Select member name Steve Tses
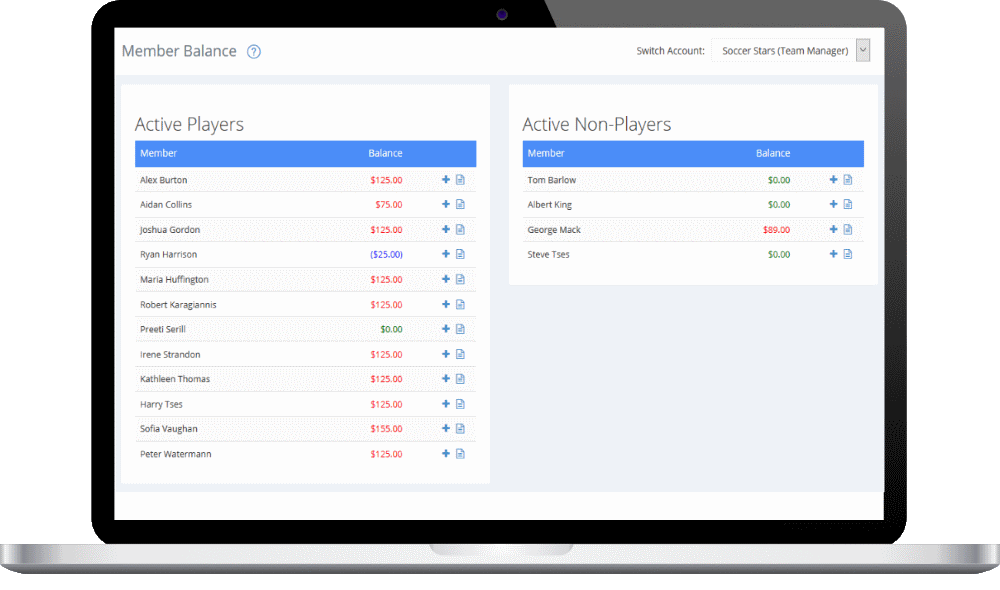 tap(548, 254)
